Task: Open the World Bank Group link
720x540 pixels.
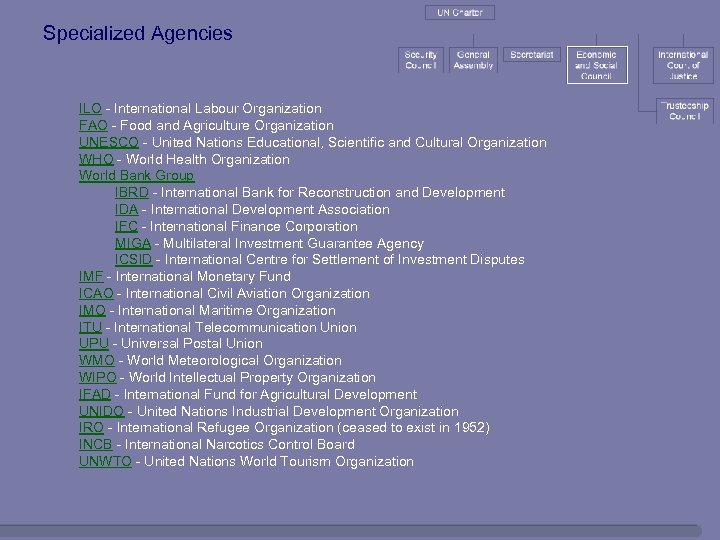Action: 136,176
